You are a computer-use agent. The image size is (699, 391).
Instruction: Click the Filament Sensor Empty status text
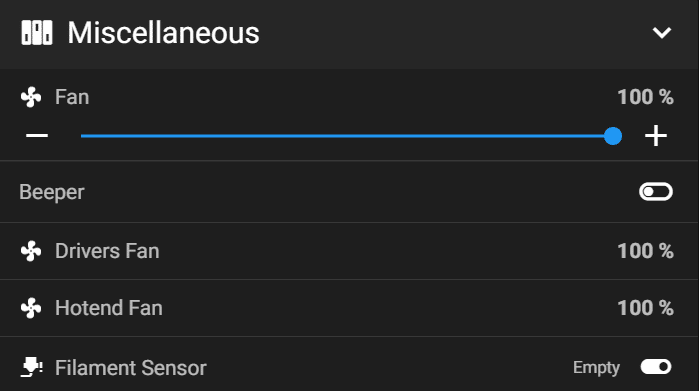596,368
